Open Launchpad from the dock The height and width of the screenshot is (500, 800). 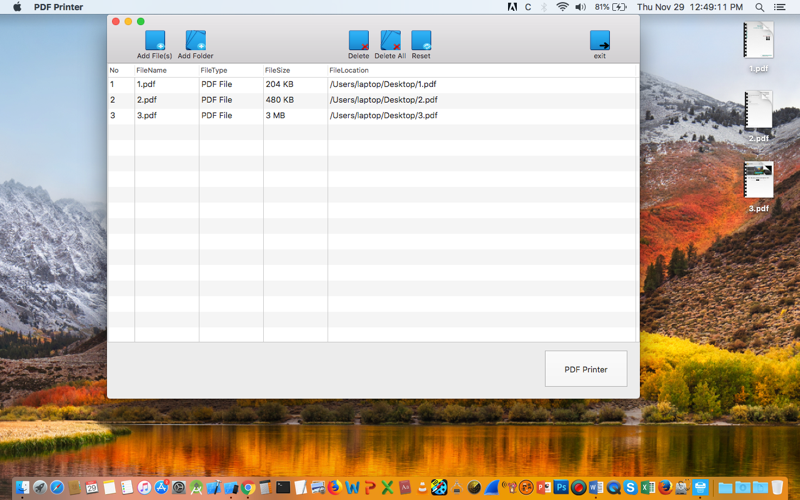(40, 487)
